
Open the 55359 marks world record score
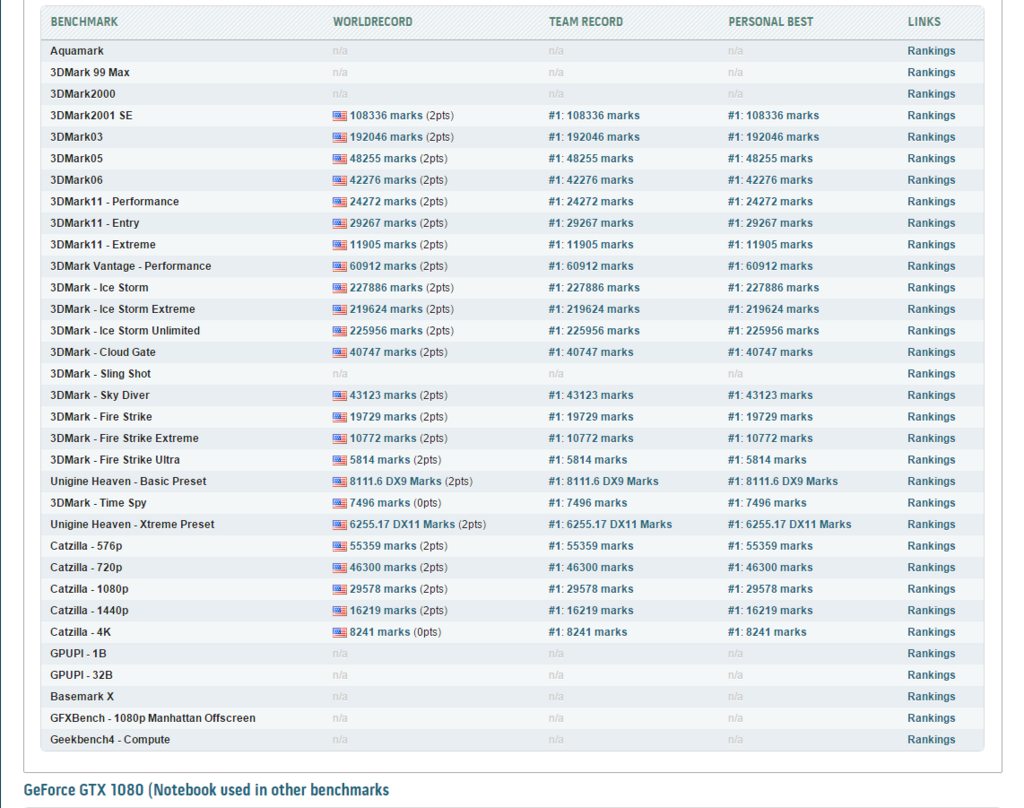click(383, 547)
